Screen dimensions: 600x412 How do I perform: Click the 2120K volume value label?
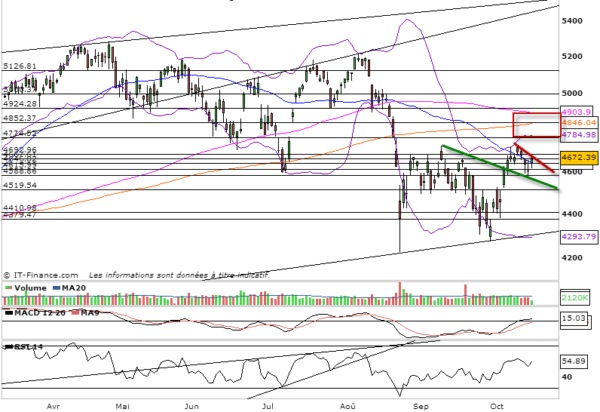(x=575, y=298)
